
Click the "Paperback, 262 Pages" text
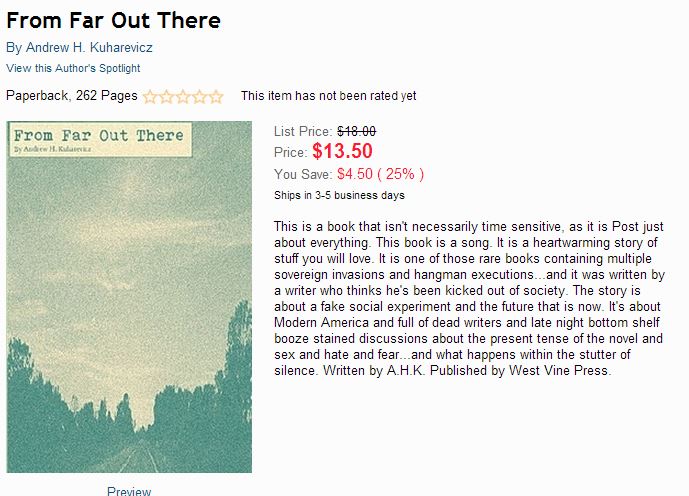tap(72, 96)
